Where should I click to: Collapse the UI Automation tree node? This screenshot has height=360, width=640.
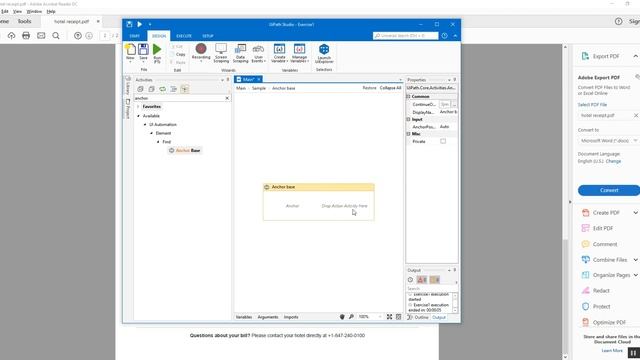pos(145,124)
